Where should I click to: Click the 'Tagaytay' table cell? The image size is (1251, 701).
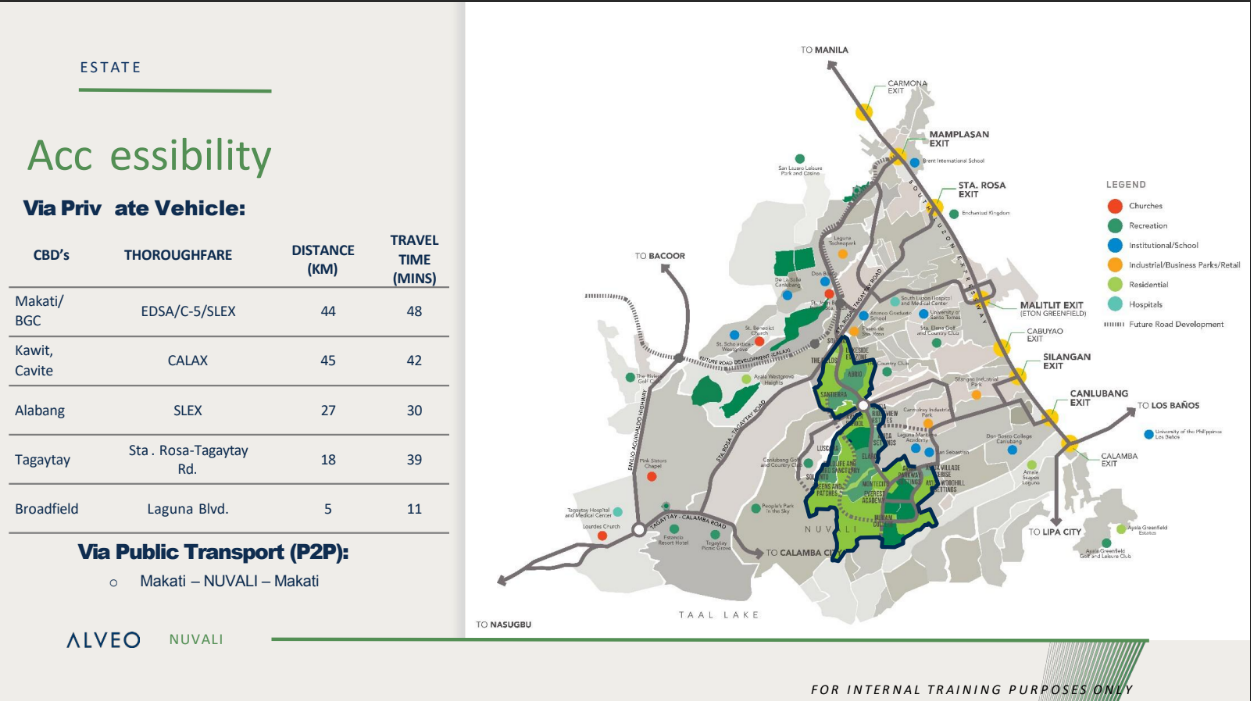tap(42, 460)
